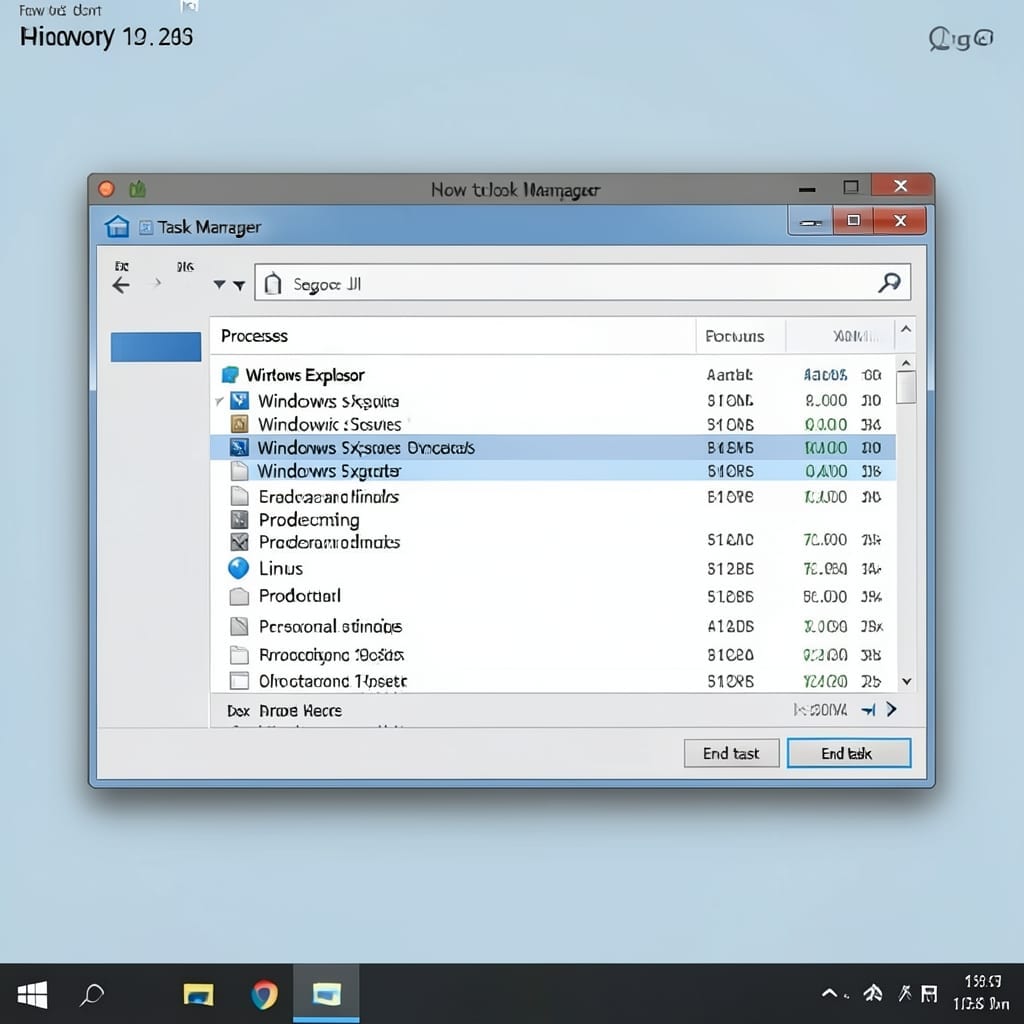Open taskbar search magnifier
Viewport: 1024px width, 1024px height.
pos(91,995)
